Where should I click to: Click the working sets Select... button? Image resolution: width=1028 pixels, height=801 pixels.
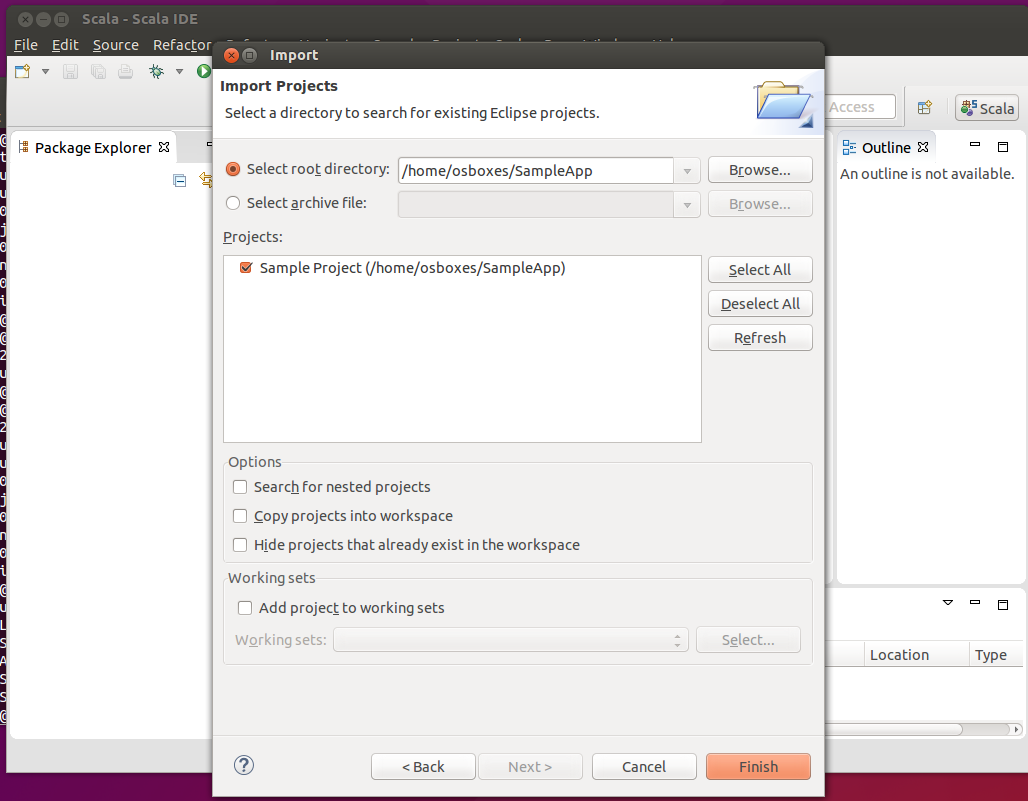[x=748, y=639]
